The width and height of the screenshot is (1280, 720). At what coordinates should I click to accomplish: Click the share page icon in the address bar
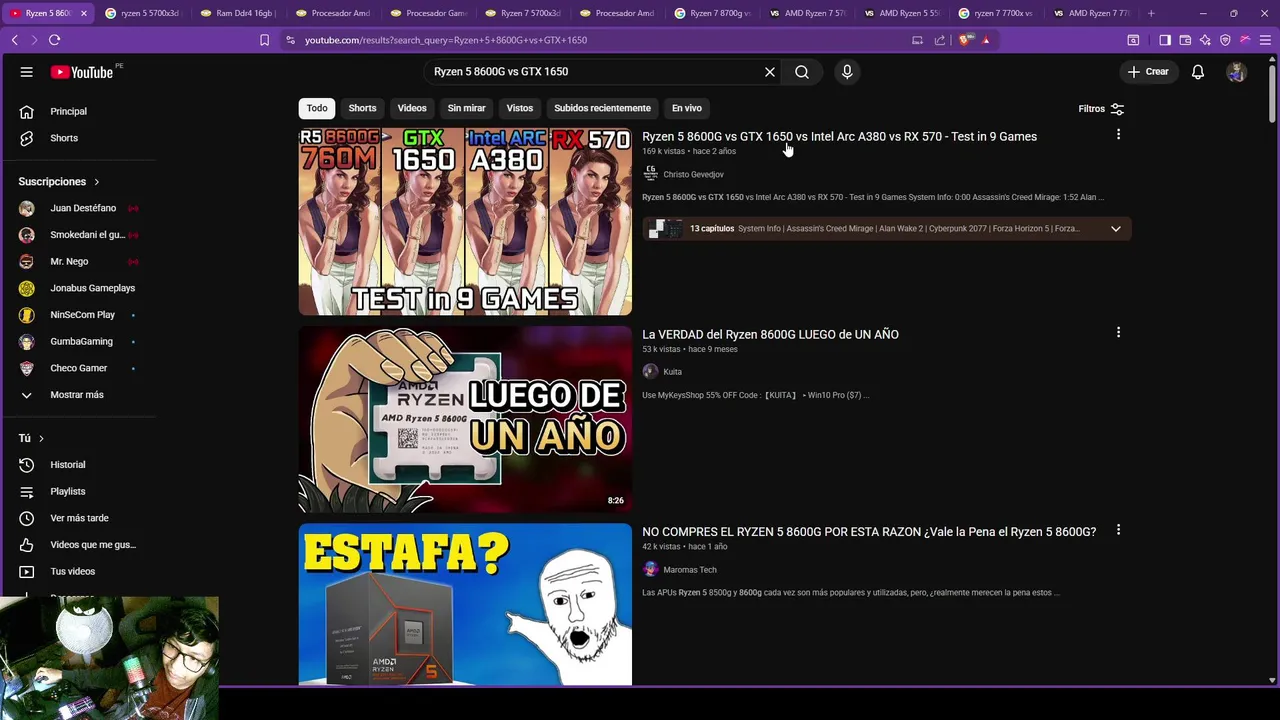pyautogui.click(x=940, y=40)
